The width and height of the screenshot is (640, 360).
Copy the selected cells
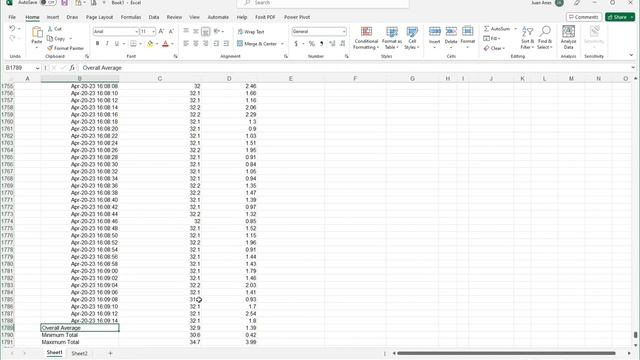click(x=56, y=38)
